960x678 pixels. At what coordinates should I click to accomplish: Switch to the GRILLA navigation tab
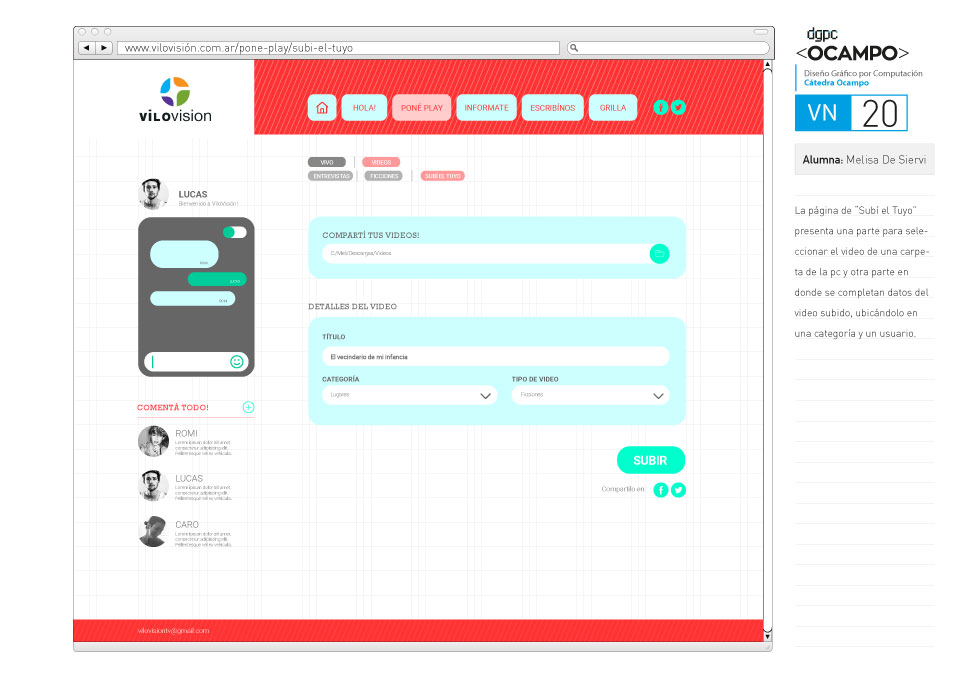coord(612,107)
